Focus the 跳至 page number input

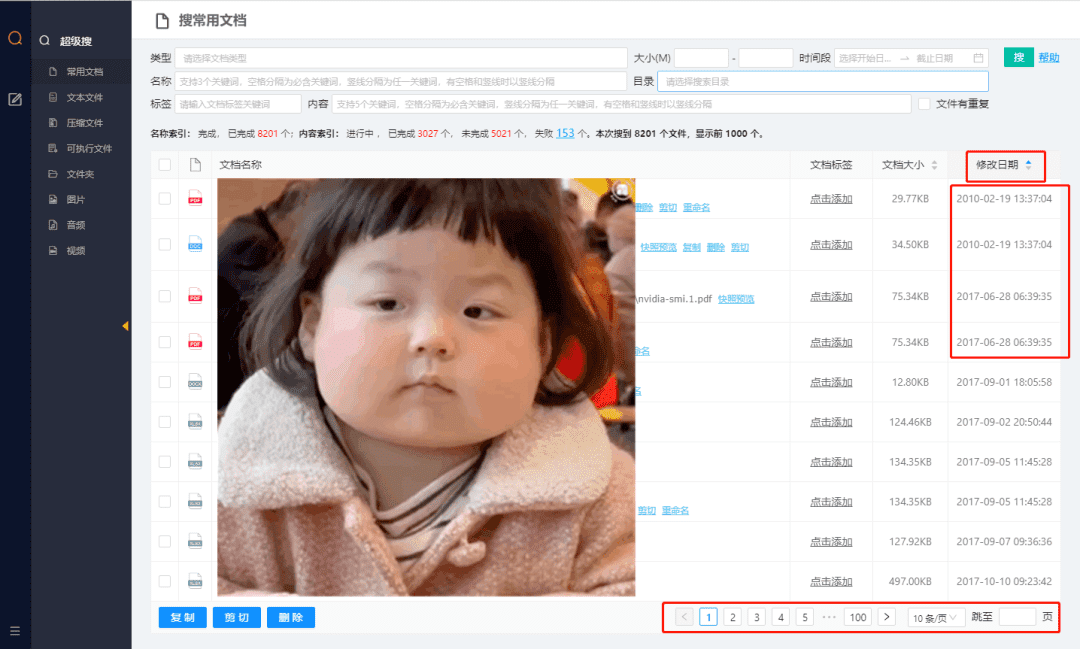1017,617
